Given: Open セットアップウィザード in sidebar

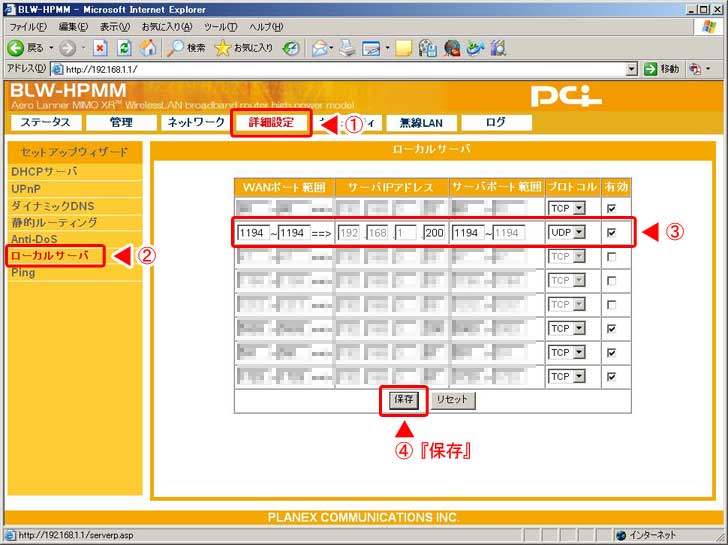Looking at the screenshot, I should 74,152.
